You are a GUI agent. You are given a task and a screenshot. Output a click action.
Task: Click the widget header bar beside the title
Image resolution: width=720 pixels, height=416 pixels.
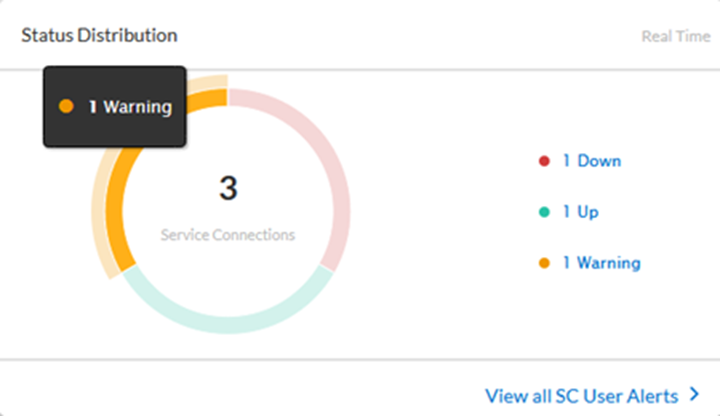400,35
